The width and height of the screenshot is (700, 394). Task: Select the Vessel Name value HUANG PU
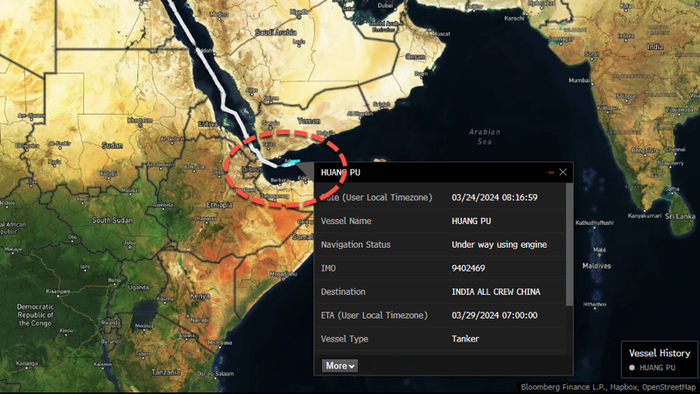[x=471, y=221]
